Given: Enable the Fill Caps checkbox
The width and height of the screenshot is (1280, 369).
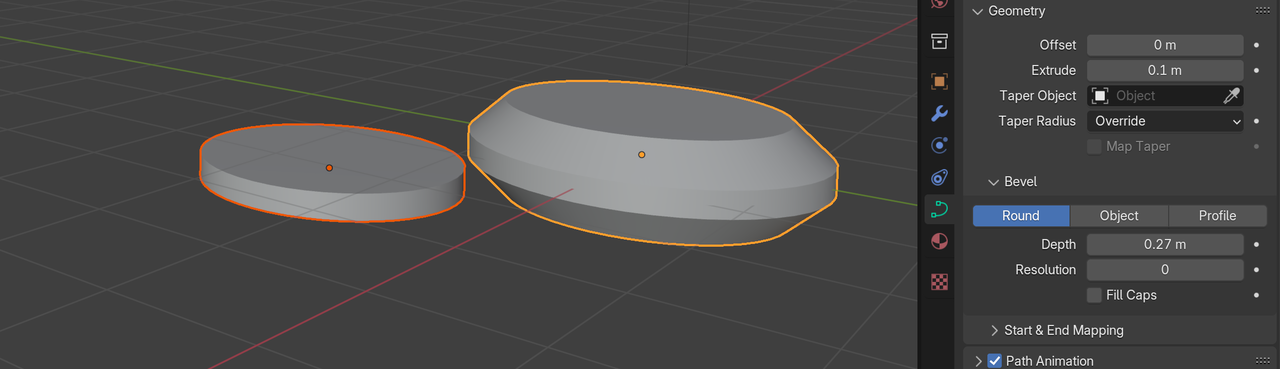Looking at the screenshot, I should 1095,295.
